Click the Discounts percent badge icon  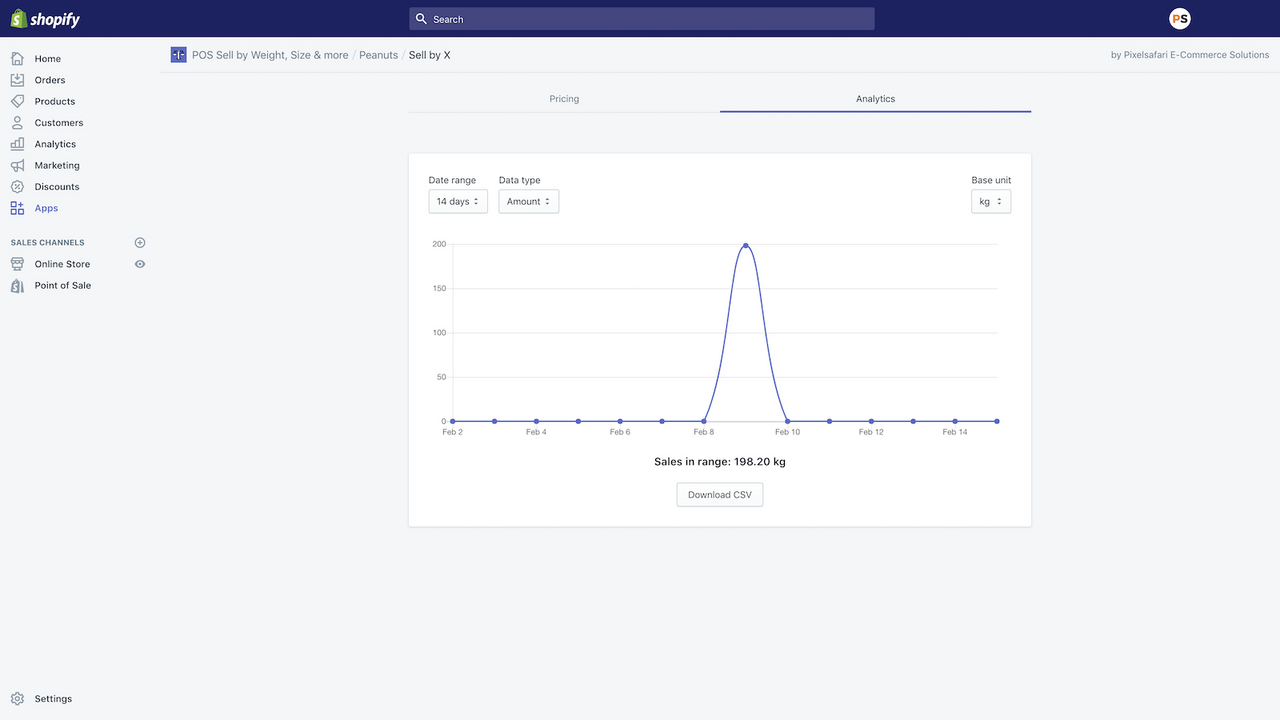click(x=17, y=187)
